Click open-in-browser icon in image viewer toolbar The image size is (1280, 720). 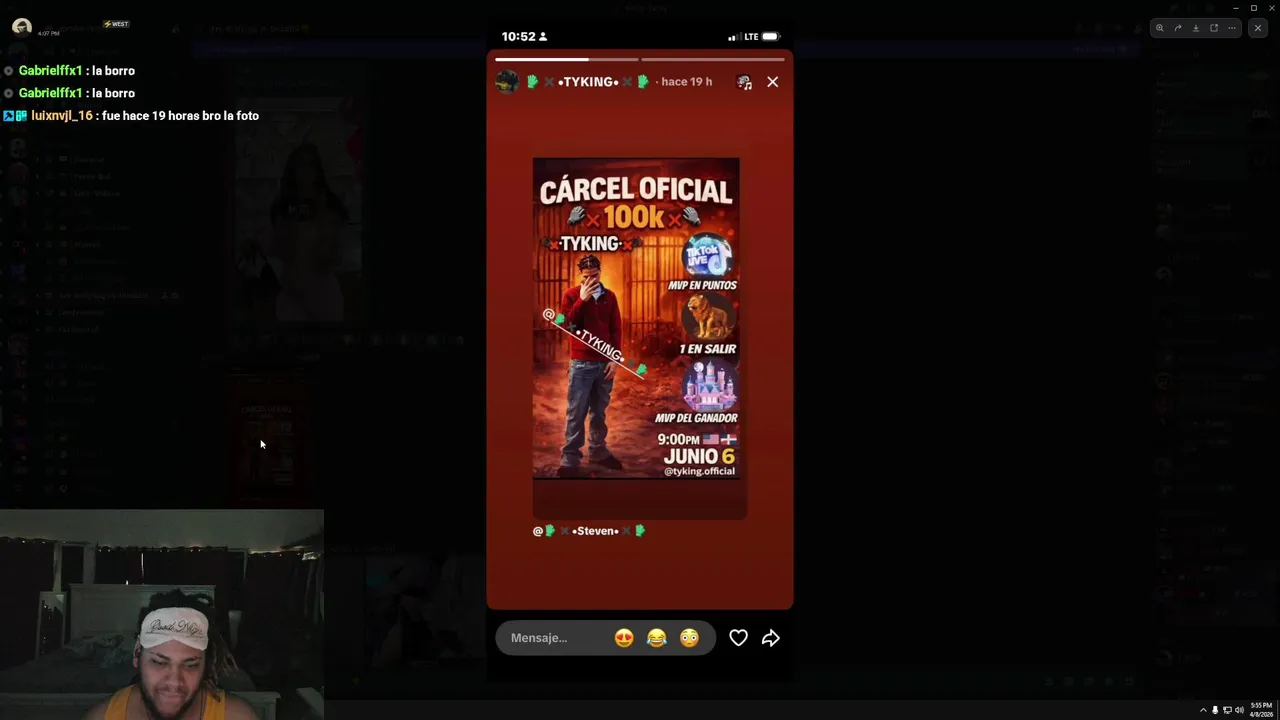1214,28
